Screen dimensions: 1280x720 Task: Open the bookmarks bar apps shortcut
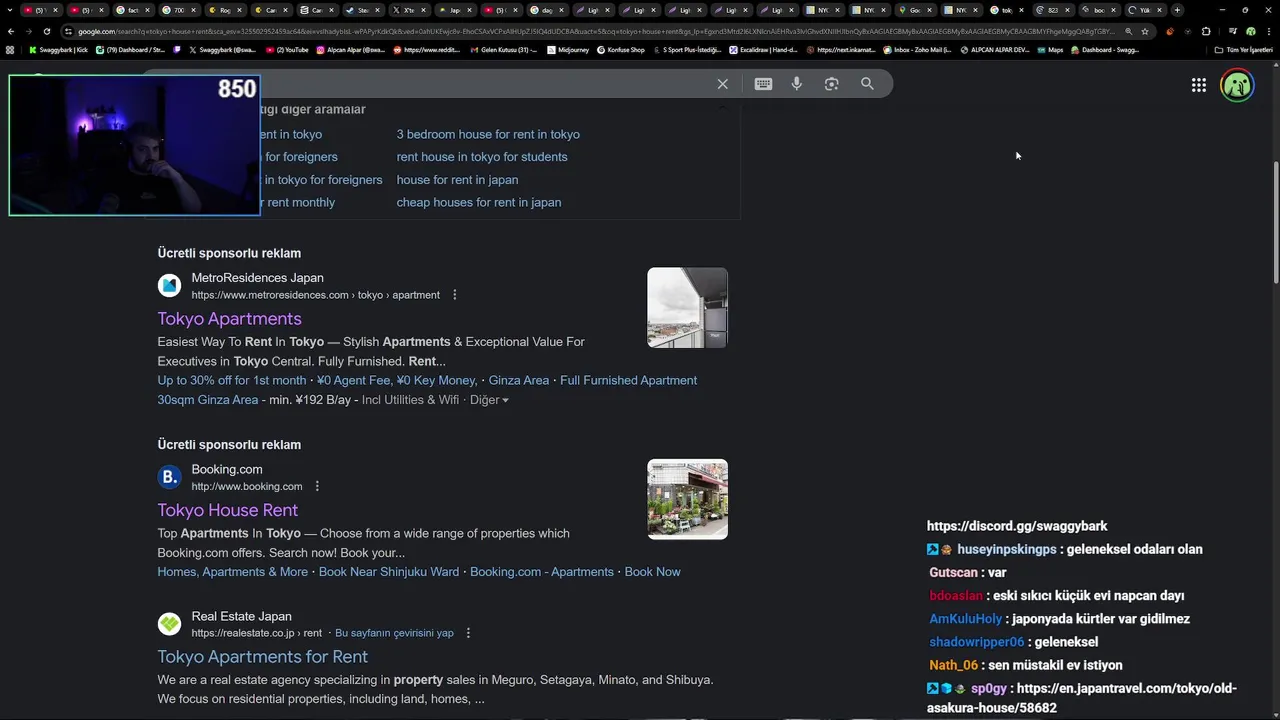(x=10, y=49)
